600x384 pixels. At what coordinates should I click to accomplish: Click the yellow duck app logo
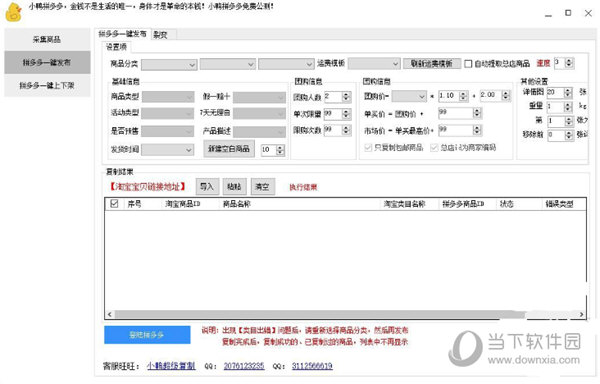pyautogui.click(x=14, y=12)
